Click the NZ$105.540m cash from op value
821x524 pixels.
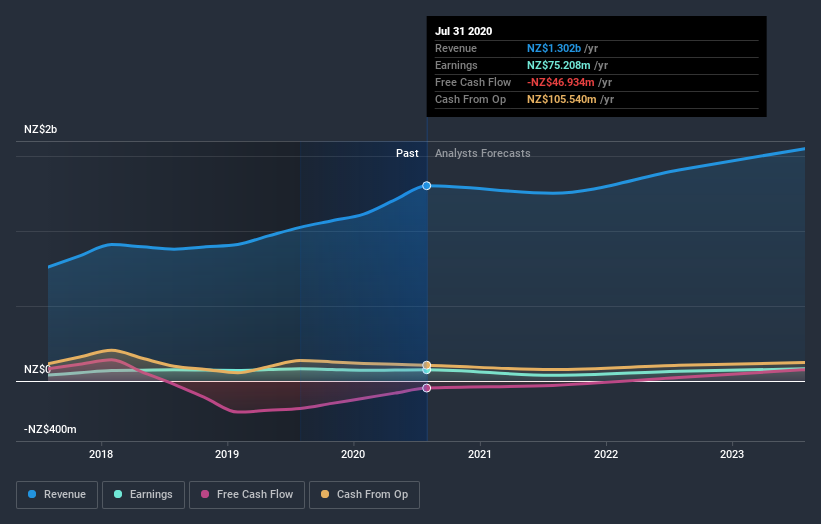pos(562,99)
